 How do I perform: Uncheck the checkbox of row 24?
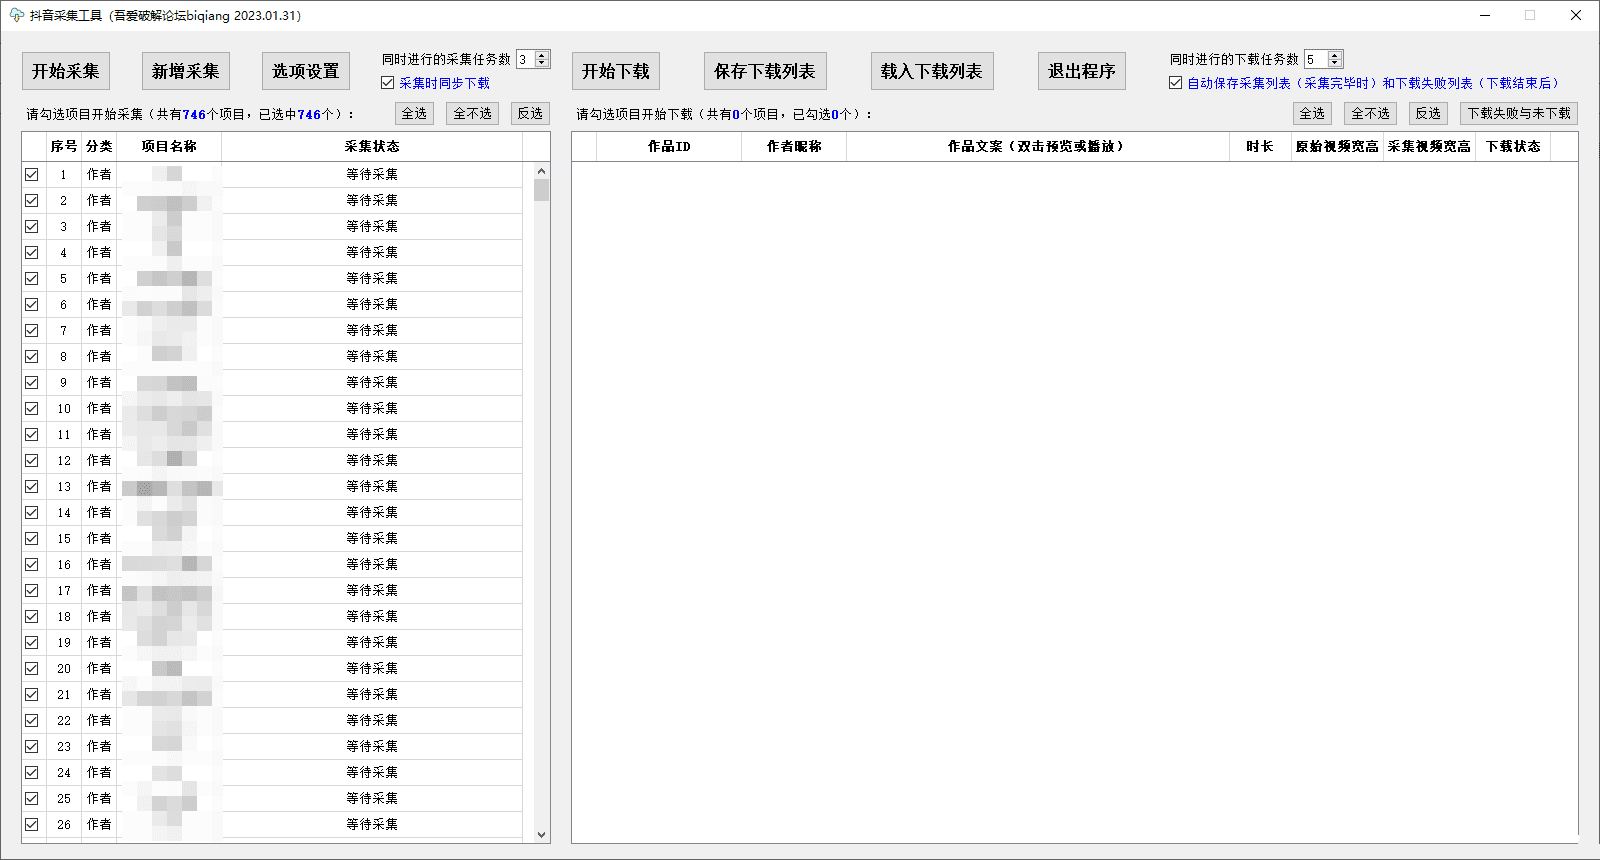32,772
